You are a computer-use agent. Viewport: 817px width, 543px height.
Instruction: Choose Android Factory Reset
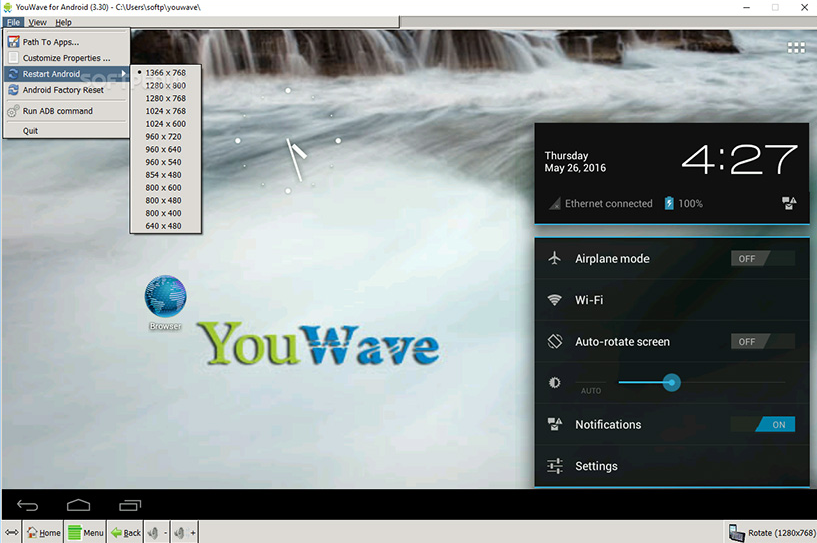pos(67,90)
